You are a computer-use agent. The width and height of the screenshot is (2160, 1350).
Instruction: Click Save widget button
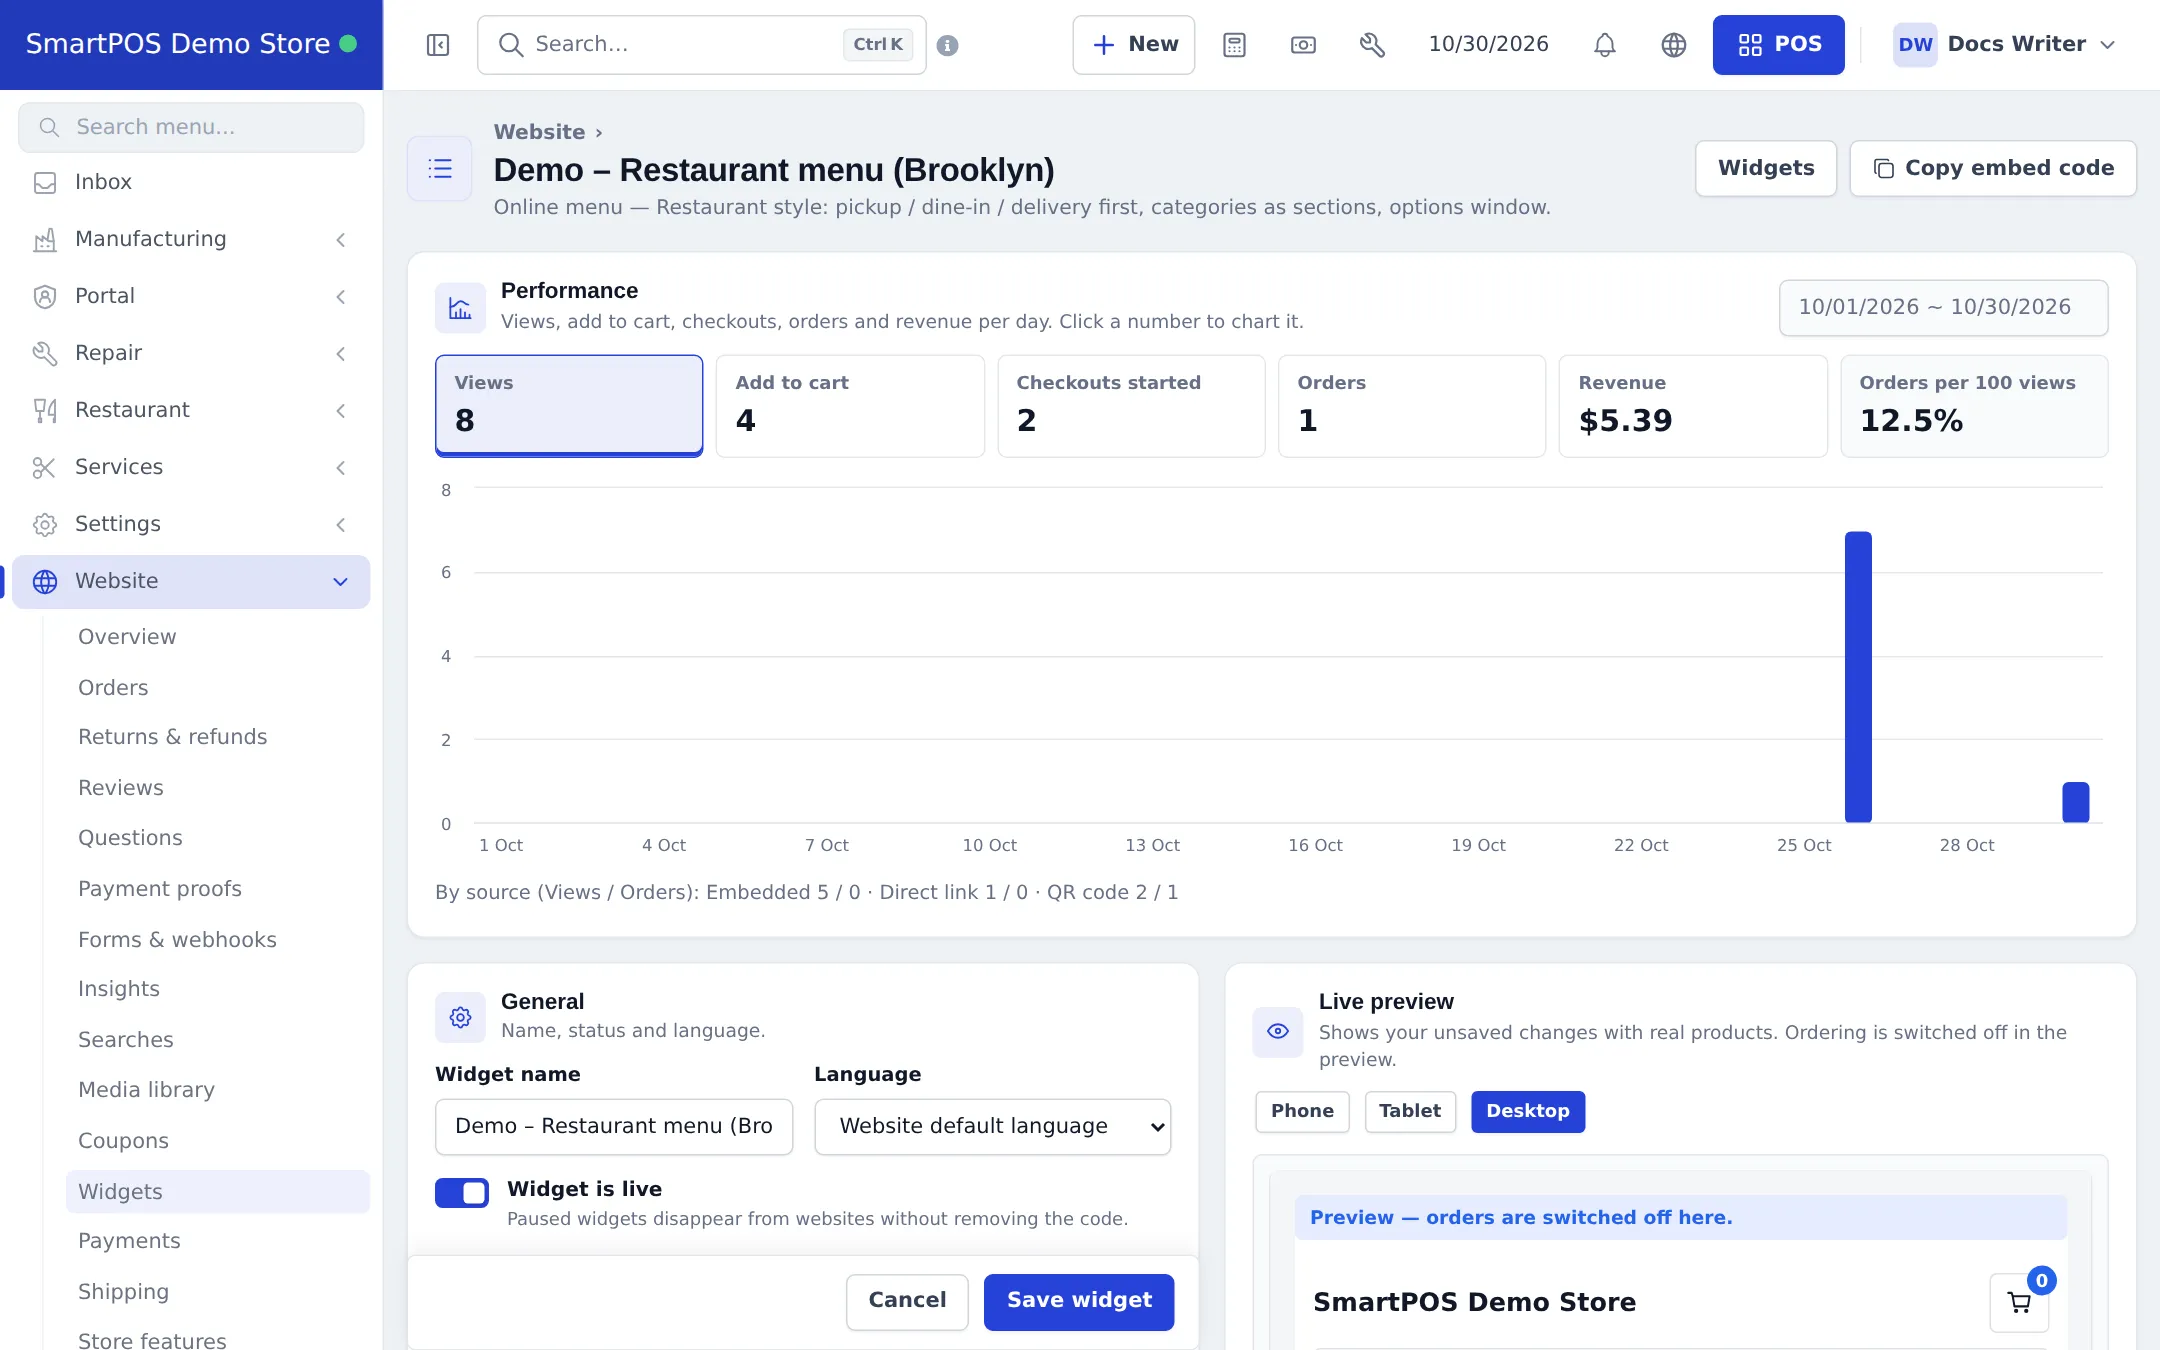click(x=1079, y=1302)
